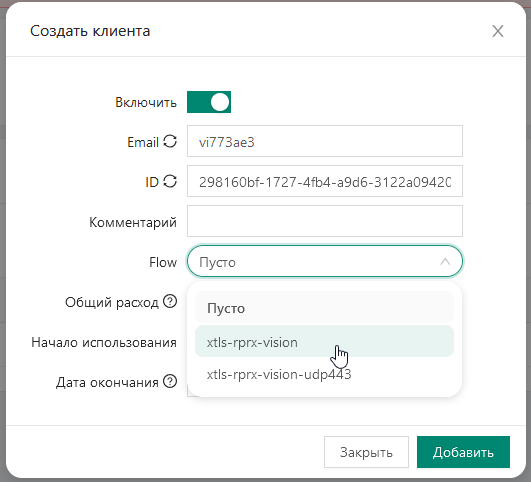Click the Flow label
The image size is (531, 482).
tap(163, 262)
